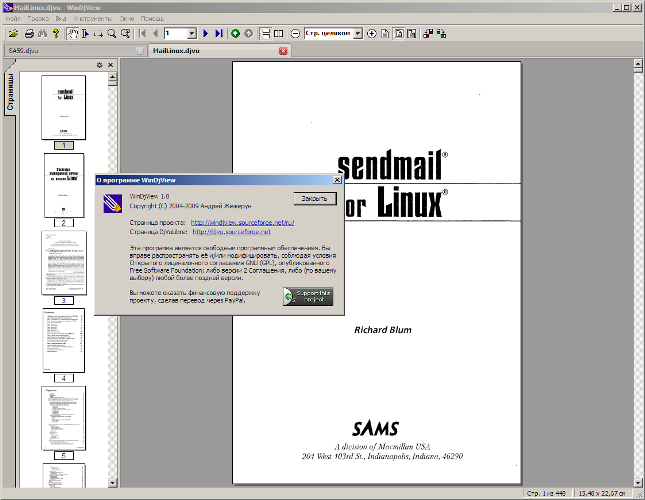
Task: Select page 3 thumbnail
Action: 64,263
